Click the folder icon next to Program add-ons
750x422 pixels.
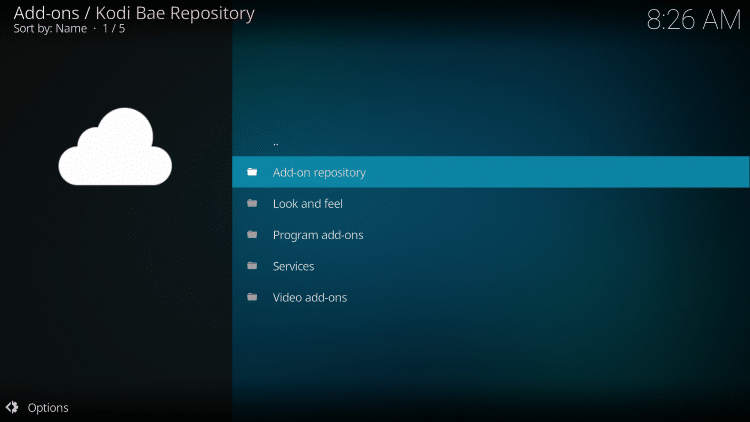(252, 234)
